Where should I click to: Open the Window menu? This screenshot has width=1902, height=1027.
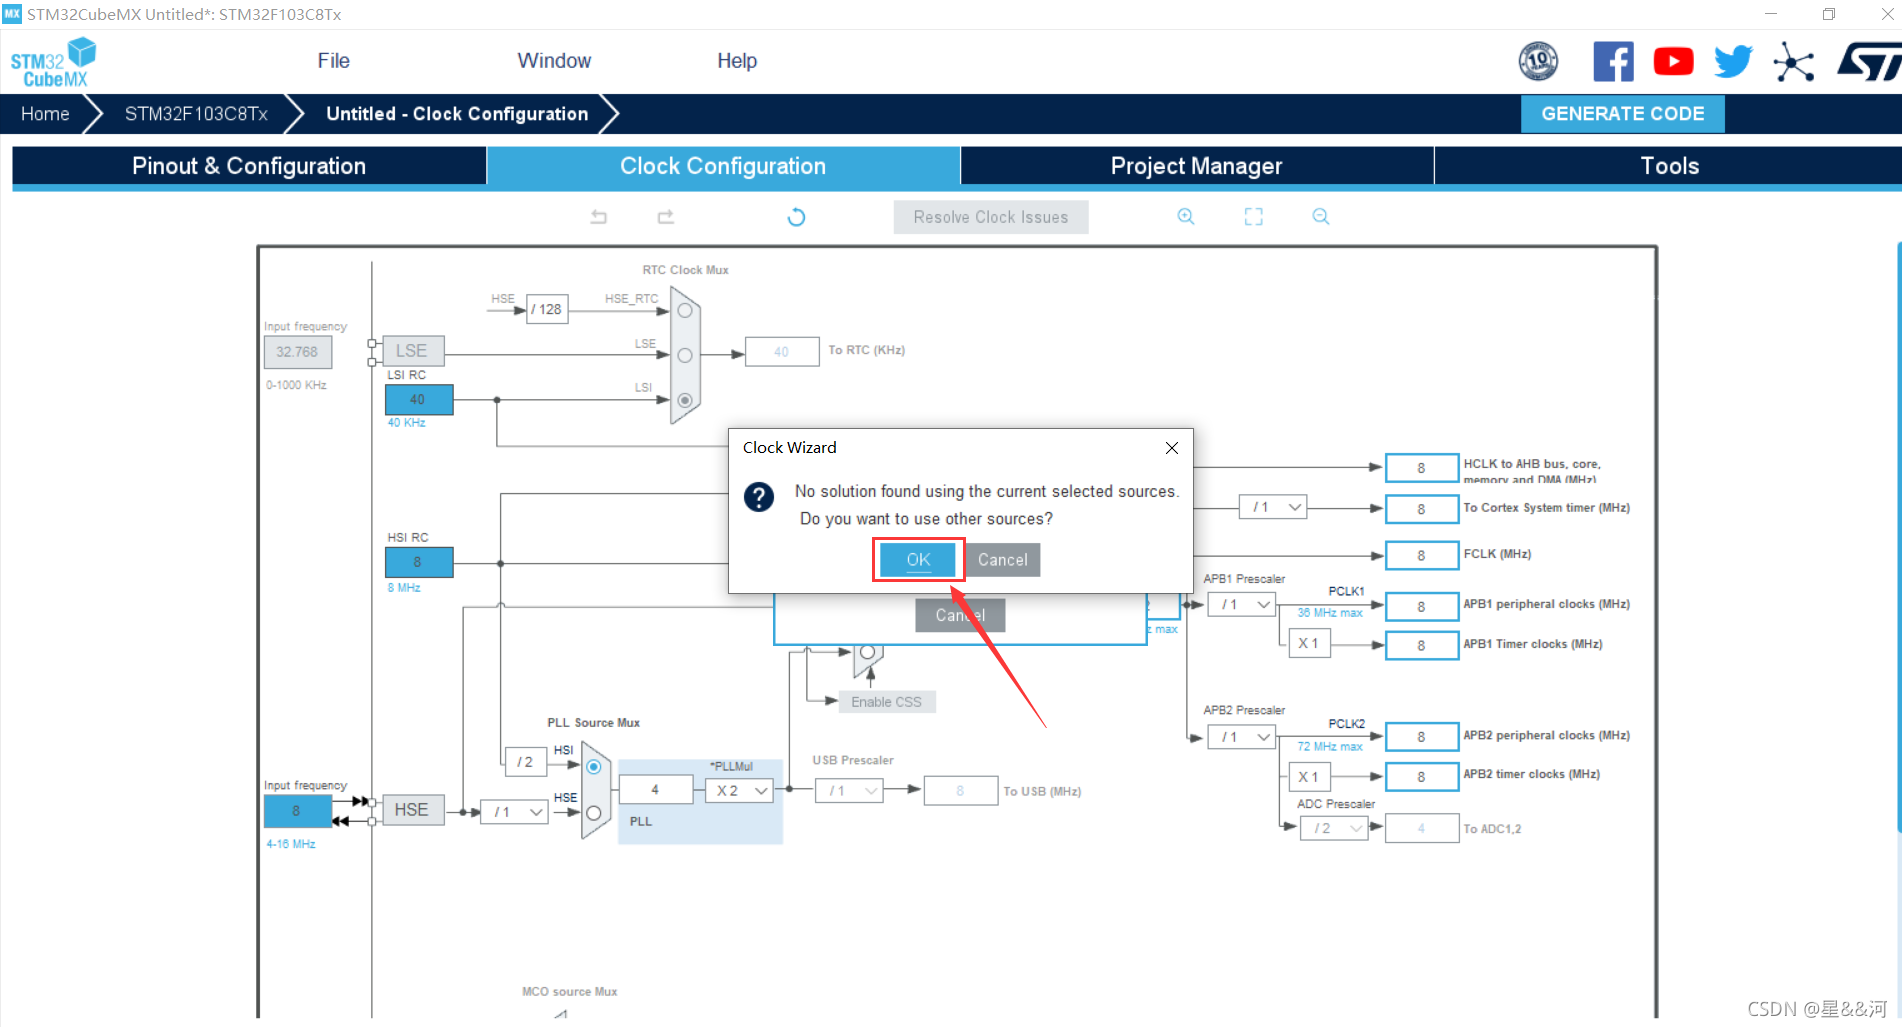(x=554, y=61)
